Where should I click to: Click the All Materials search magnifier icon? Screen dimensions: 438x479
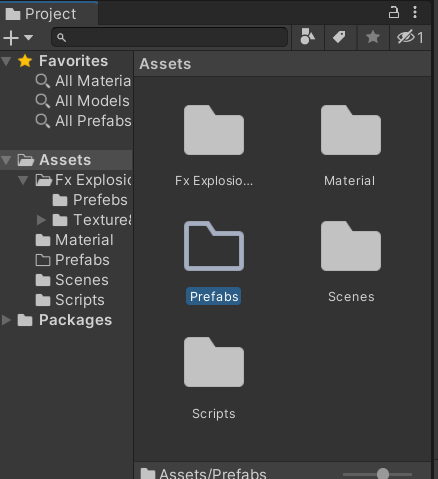coord(43,81)
